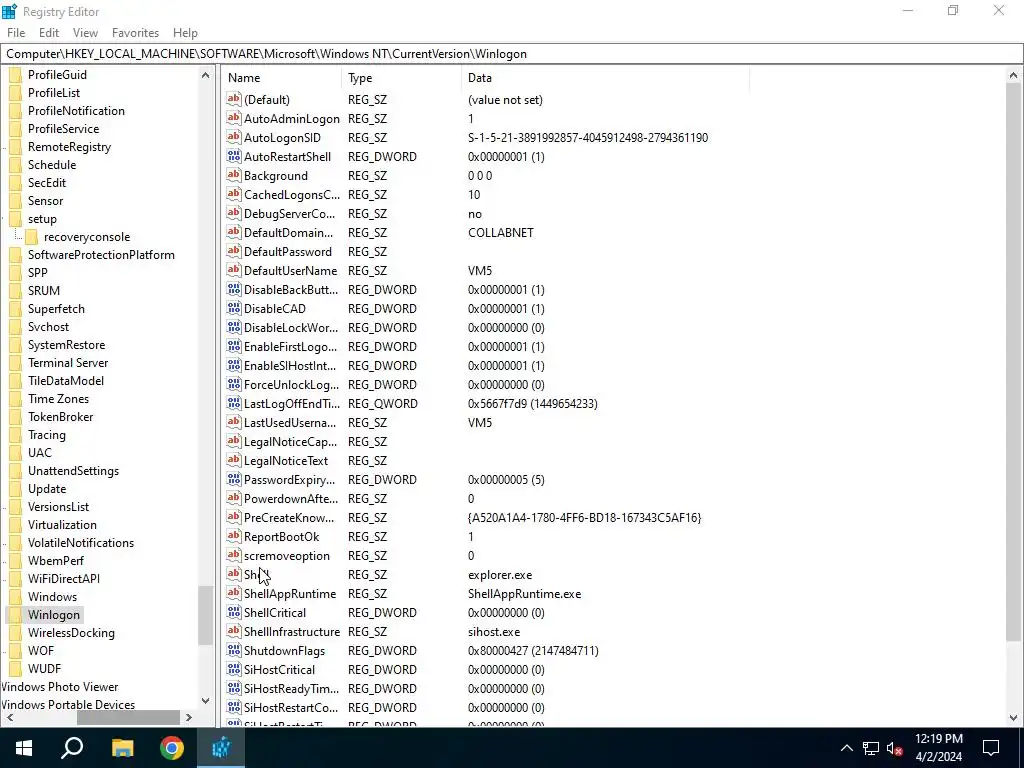This screenshot has width=1024, height=768.
Task: Select the WirelessDocking key
Action: [71, 632]
